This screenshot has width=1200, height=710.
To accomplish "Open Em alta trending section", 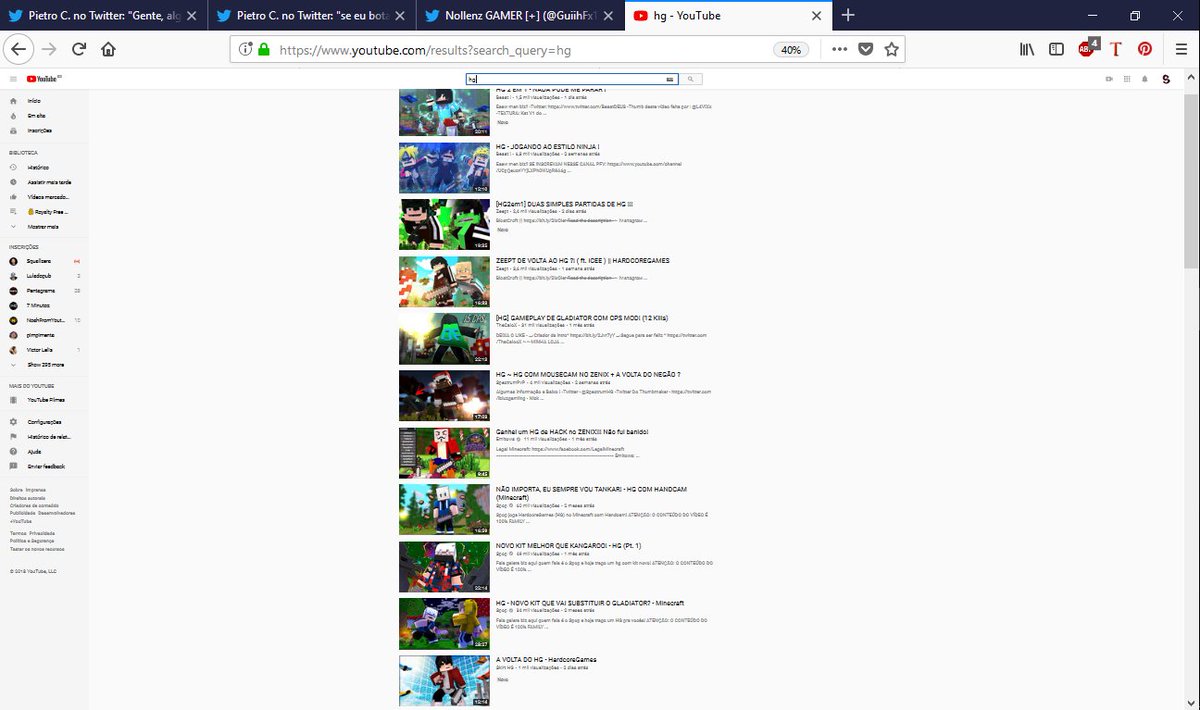I will coord(36,116).
